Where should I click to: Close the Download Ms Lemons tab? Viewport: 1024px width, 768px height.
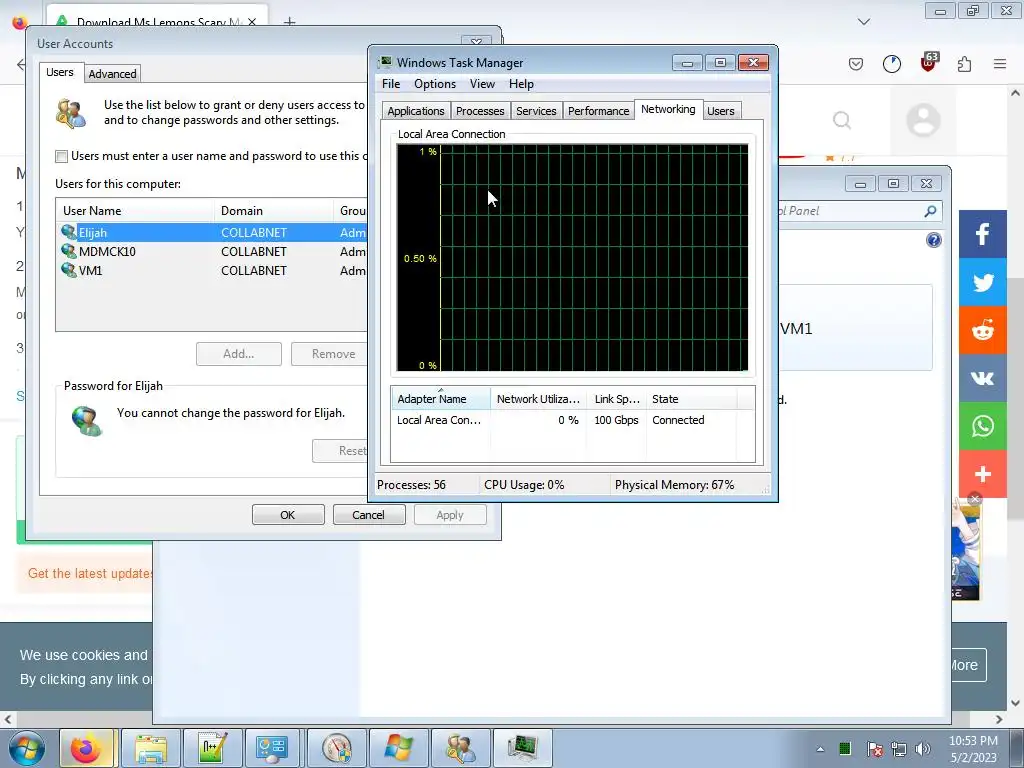[x=252, y=22]
